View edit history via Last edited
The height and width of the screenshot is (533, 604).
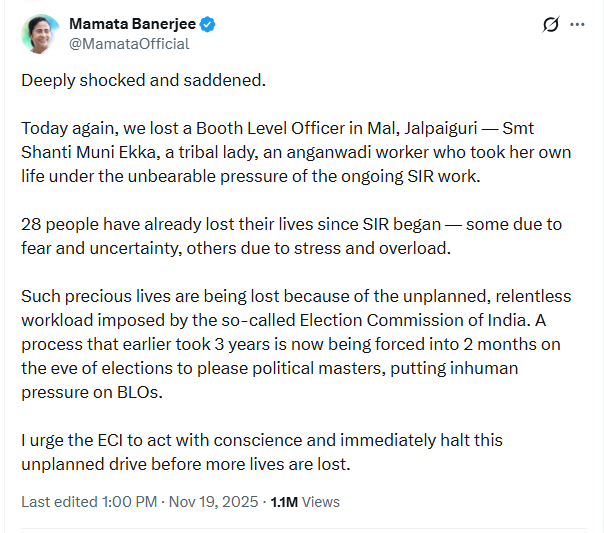(x=56, y=502)
